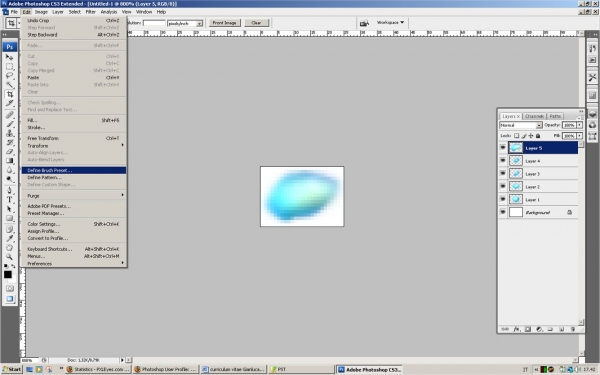Image resolution: width=600 pixels, height=375 pixels.
Task: Select the Healing Brush tool
Action: tap(10, 114)
